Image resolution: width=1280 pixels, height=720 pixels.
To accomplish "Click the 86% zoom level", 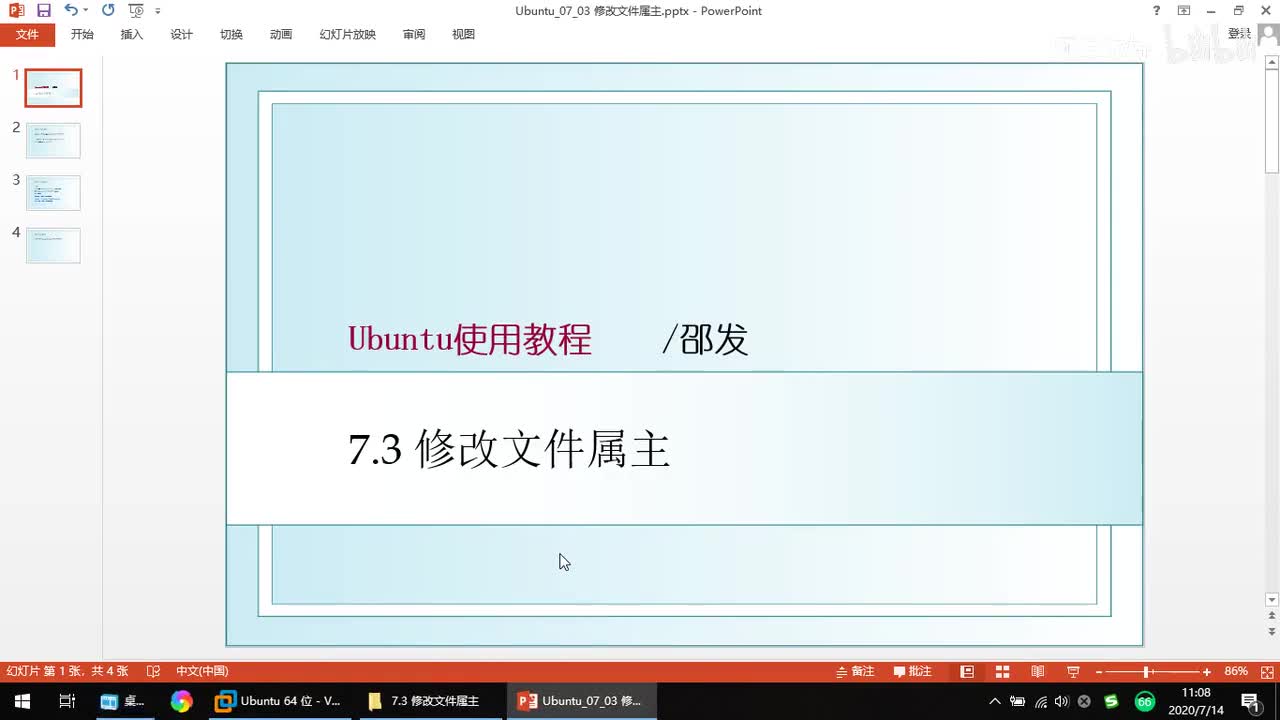I will tap(1236, 671).
